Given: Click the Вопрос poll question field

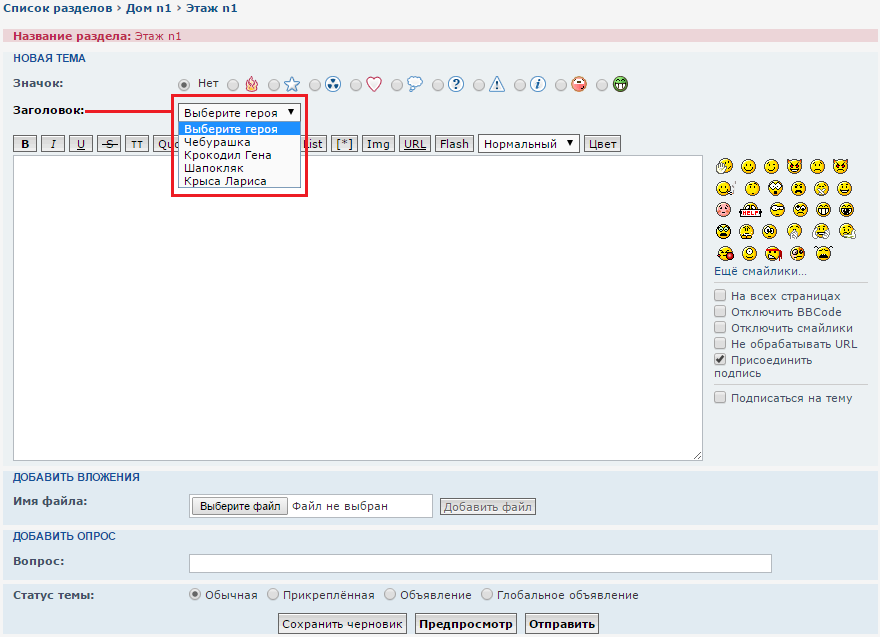Looking at the screenshot, I should [480, 563].
